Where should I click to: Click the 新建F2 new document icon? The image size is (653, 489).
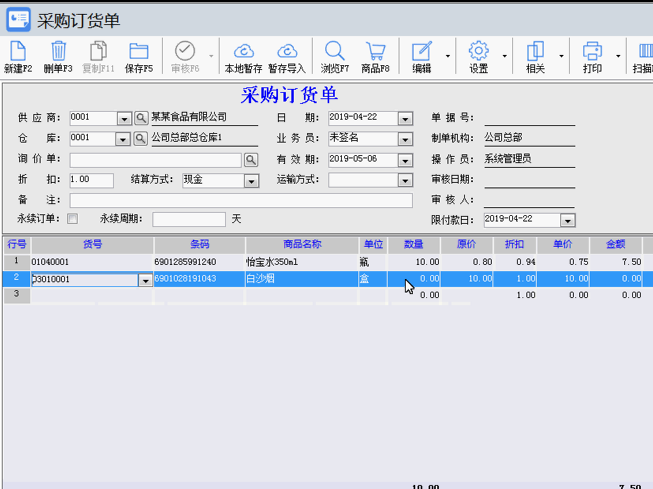(18, 51)
